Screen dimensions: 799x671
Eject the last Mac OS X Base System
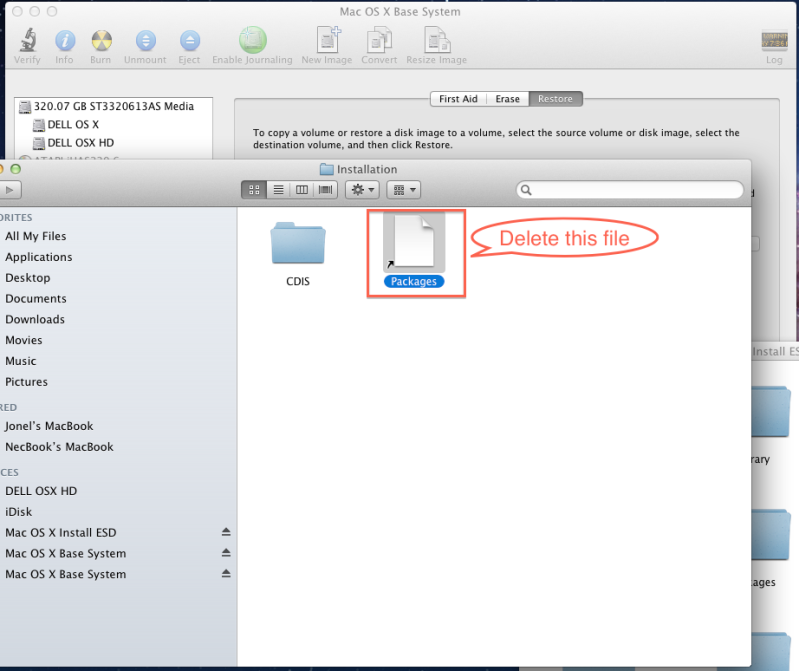226,574
